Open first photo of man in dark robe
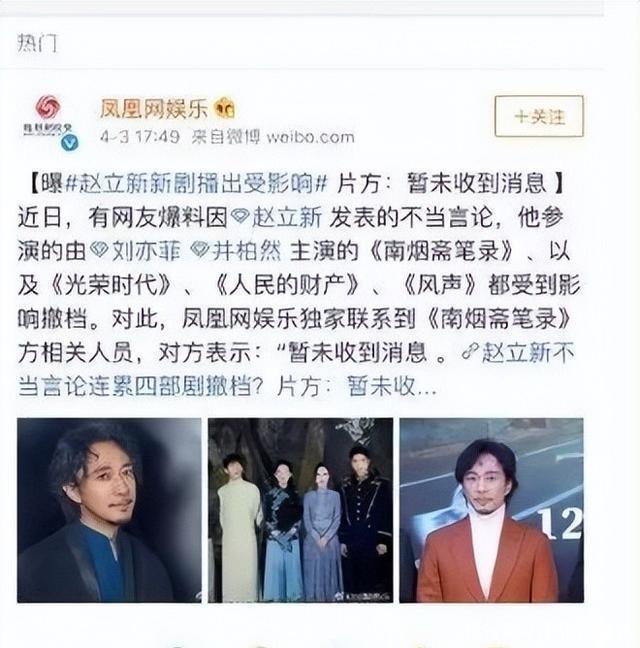The width and height of the screenshot is (640, 648). pyautogui.click(x=109, y=510)
